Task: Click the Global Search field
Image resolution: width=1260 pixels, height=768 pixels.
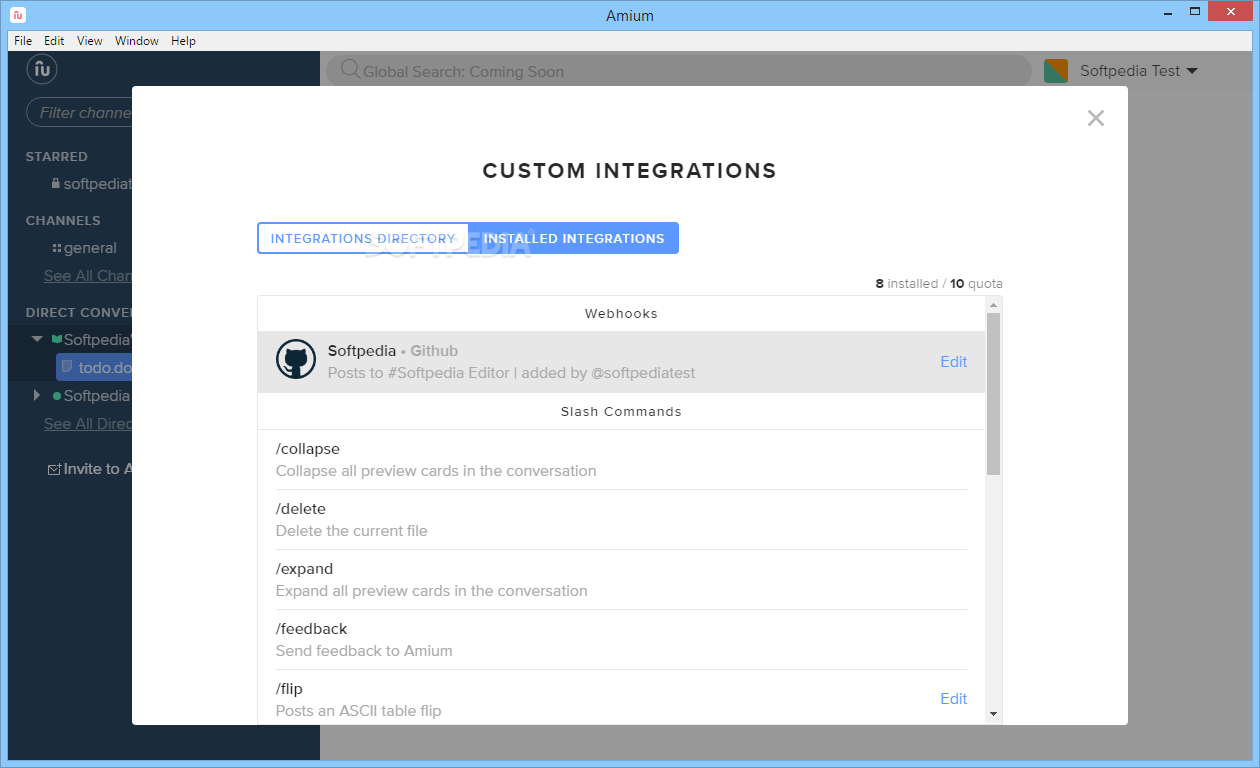Action: point(678,71)
